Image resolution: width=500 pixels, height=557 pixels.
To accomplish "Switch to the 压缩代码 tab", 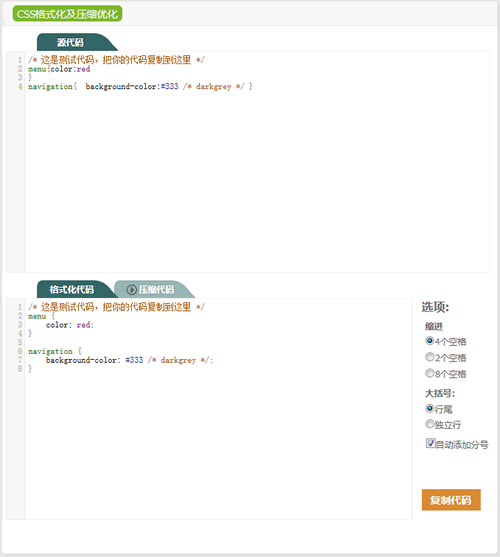I will pos(156,290).
